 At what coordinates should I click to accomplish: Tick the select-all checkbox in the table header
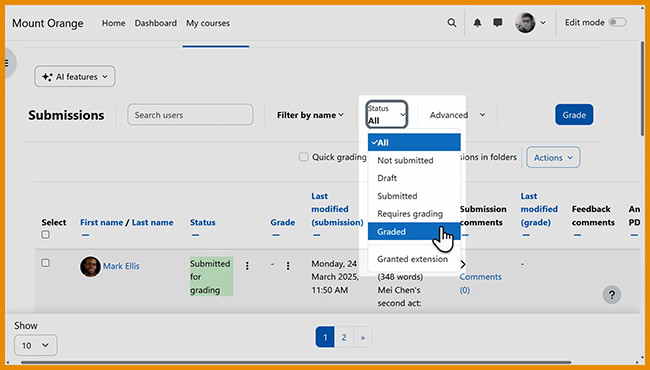click(x=46, y=235)
